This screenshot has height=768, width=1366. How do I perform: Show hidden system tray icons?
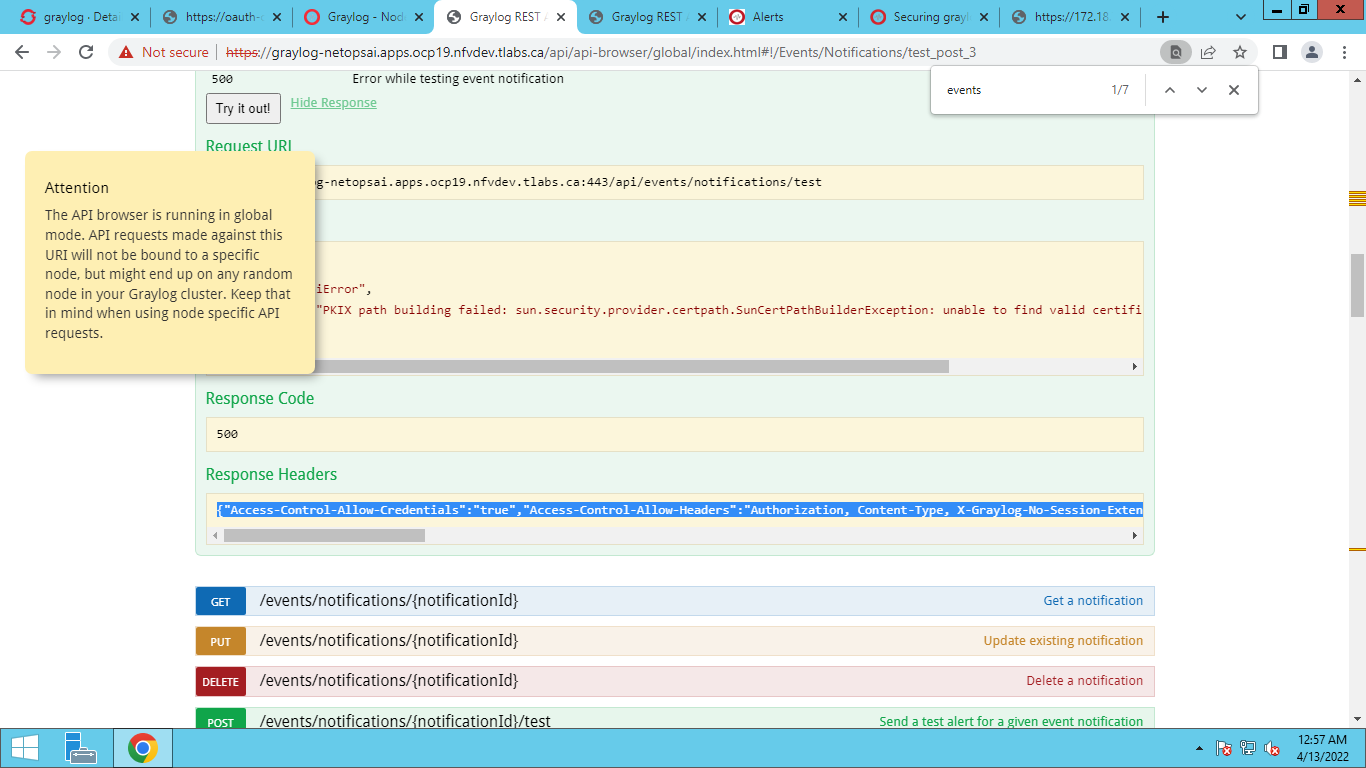(1199, 748)
